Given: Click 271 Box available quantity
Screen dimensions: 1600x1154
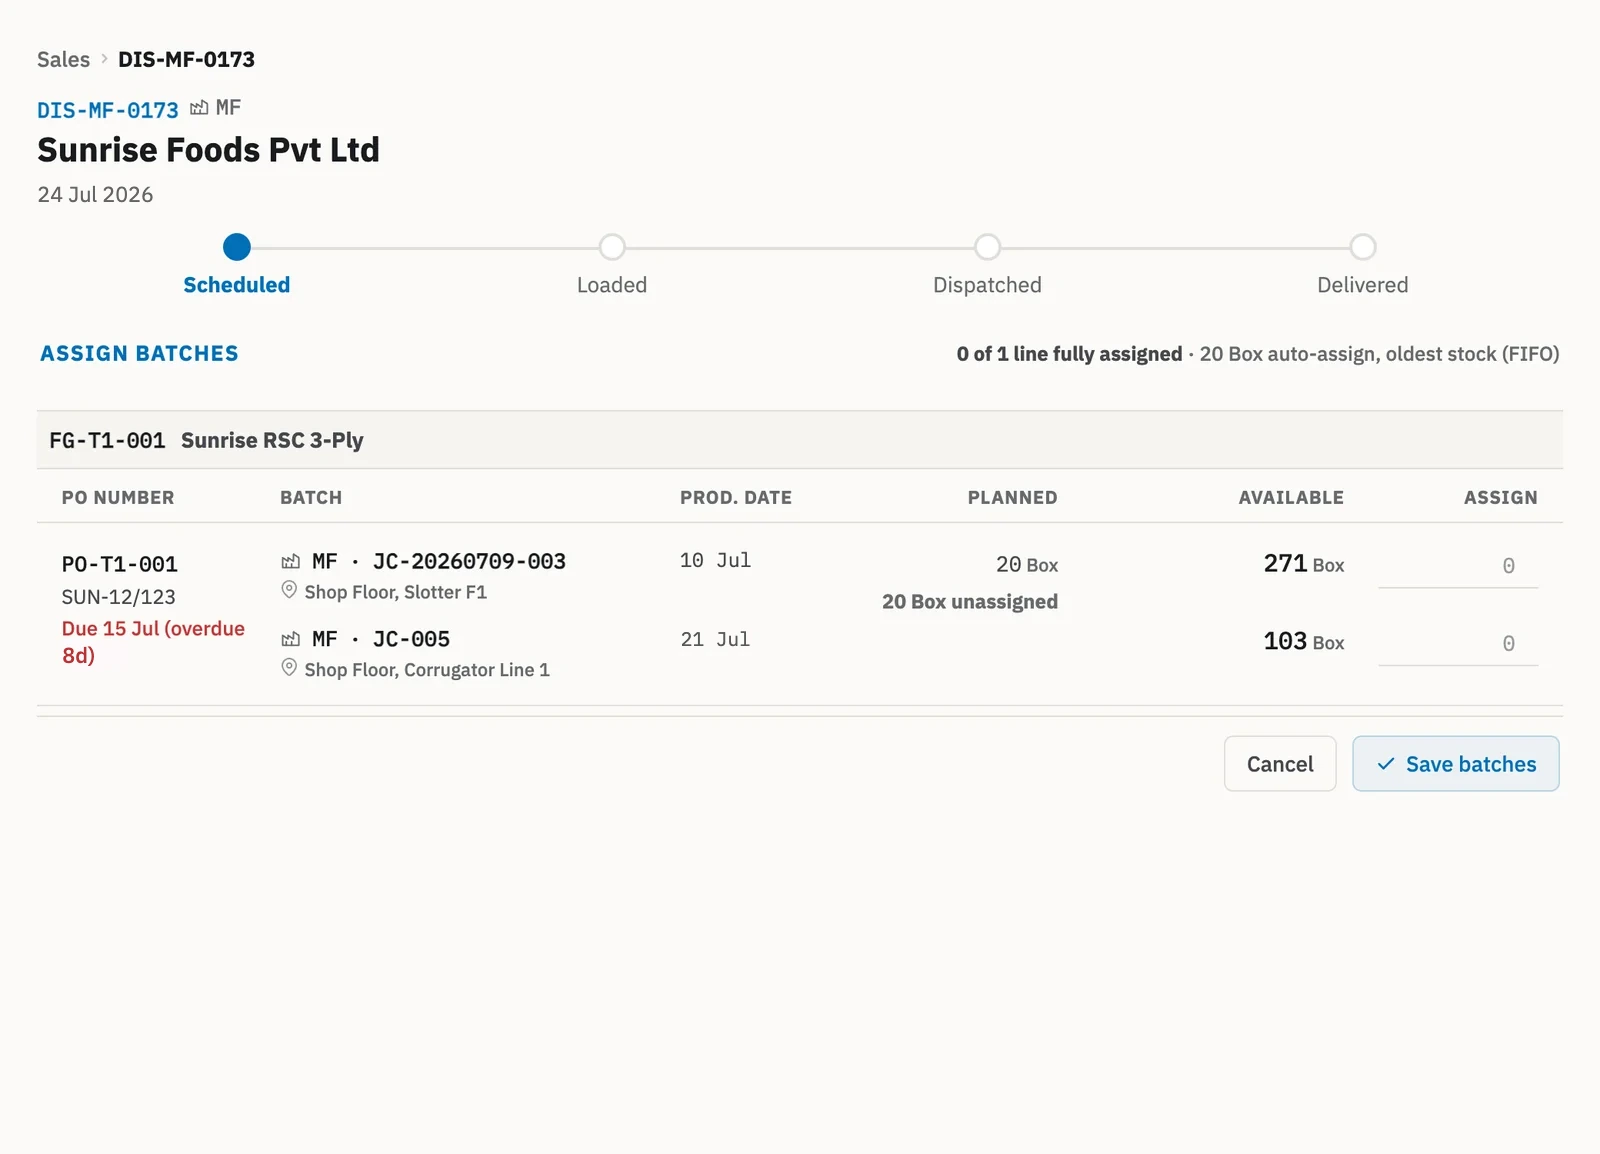Looking at the screenshot, I should 1304,564.
